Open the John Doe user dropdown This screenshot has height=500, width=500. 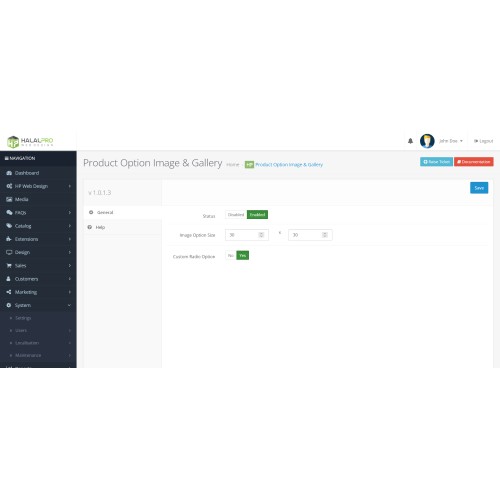pos(451,141)
